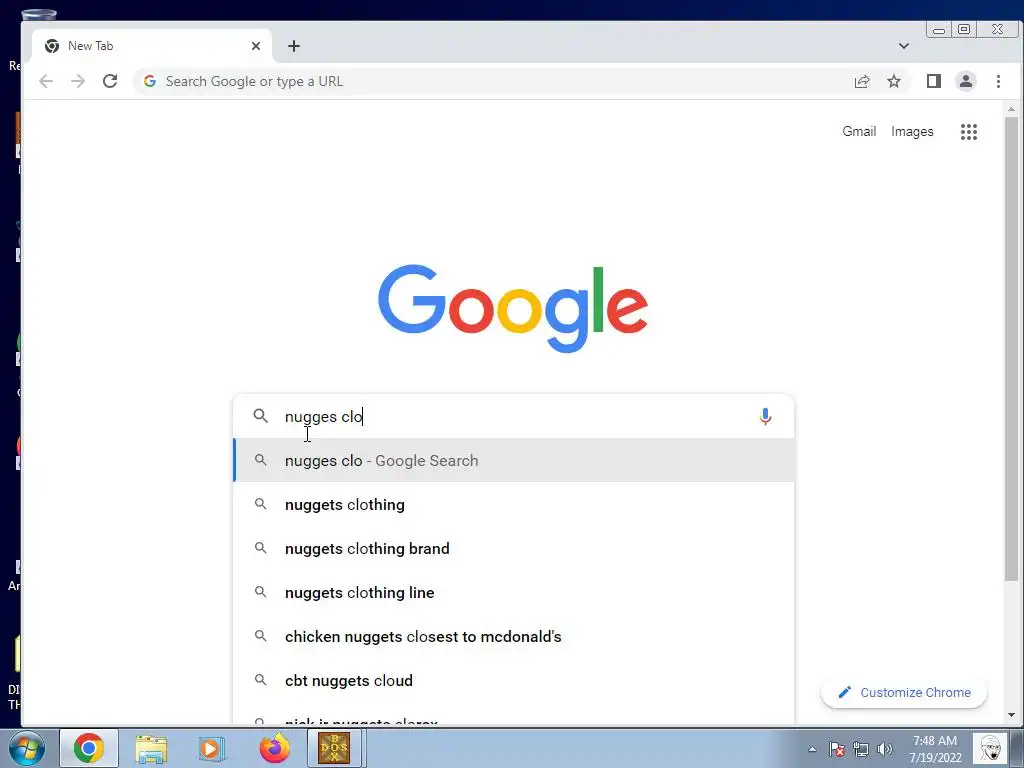Open Windows Explorer from the taskbar
This screenshot has width=1024, height=768.
tap(151, 748)
